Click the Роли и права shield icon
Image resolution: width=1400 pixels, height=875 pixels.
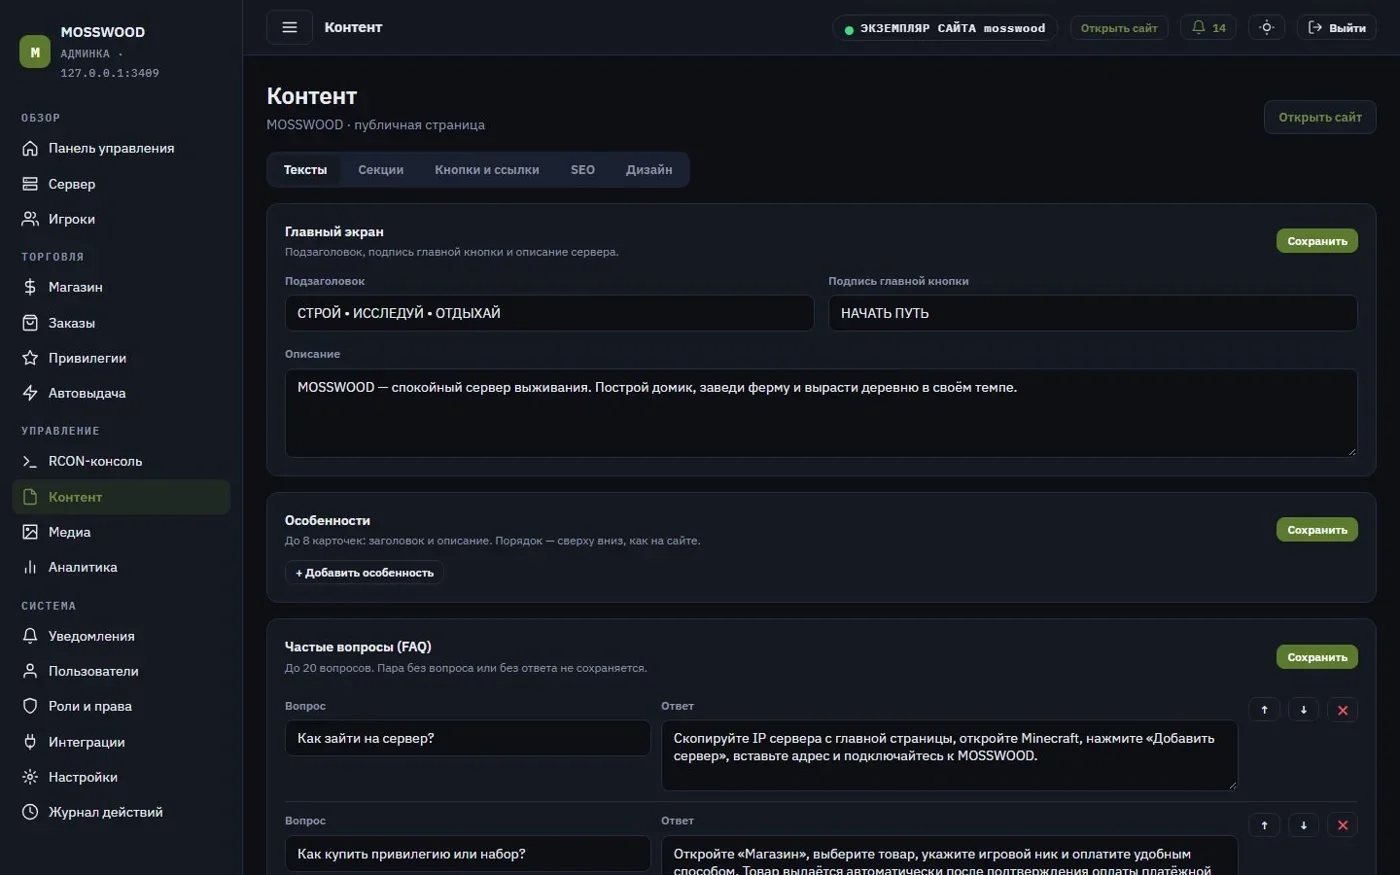point(30,706)
